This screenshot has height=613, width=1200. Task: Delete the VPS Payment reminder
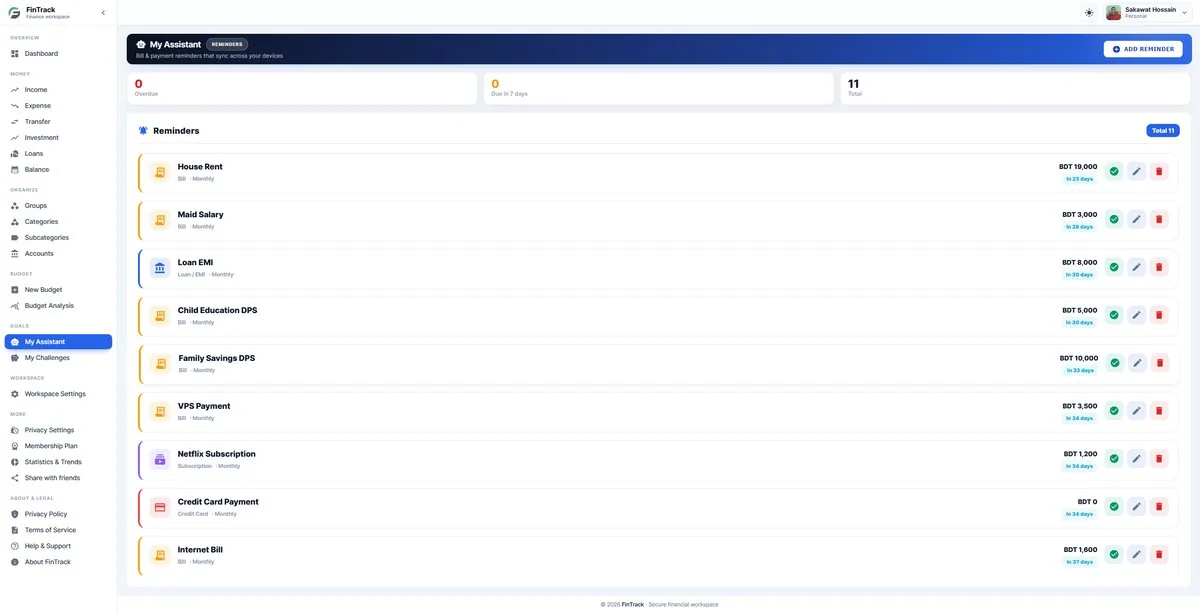coord(1159,411)
